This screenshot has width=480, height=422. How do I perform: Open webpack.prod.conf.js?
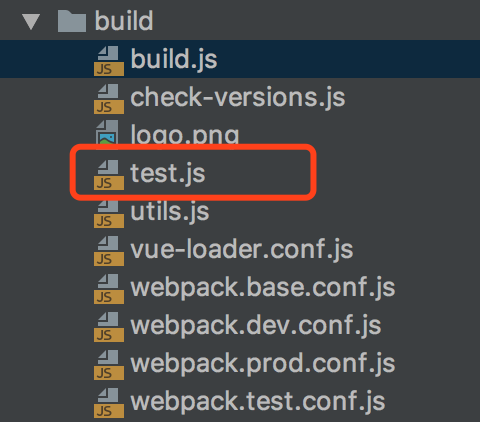point(263,363)
